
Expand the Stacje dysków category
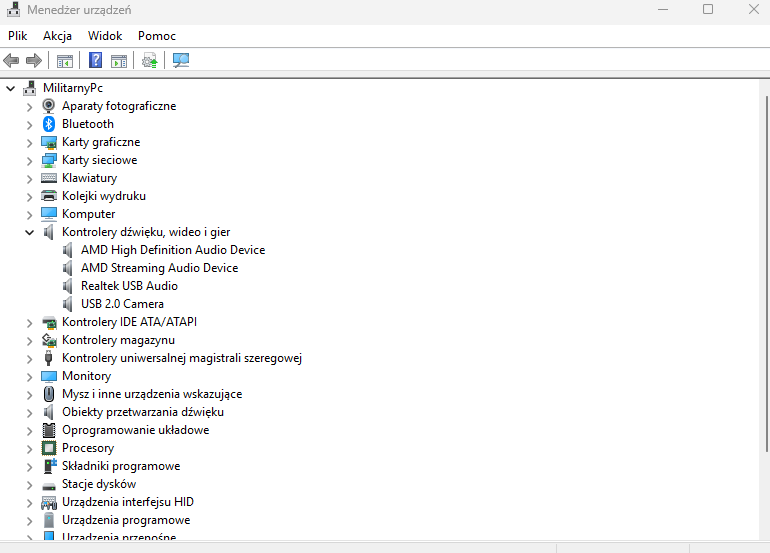(29, 484)
